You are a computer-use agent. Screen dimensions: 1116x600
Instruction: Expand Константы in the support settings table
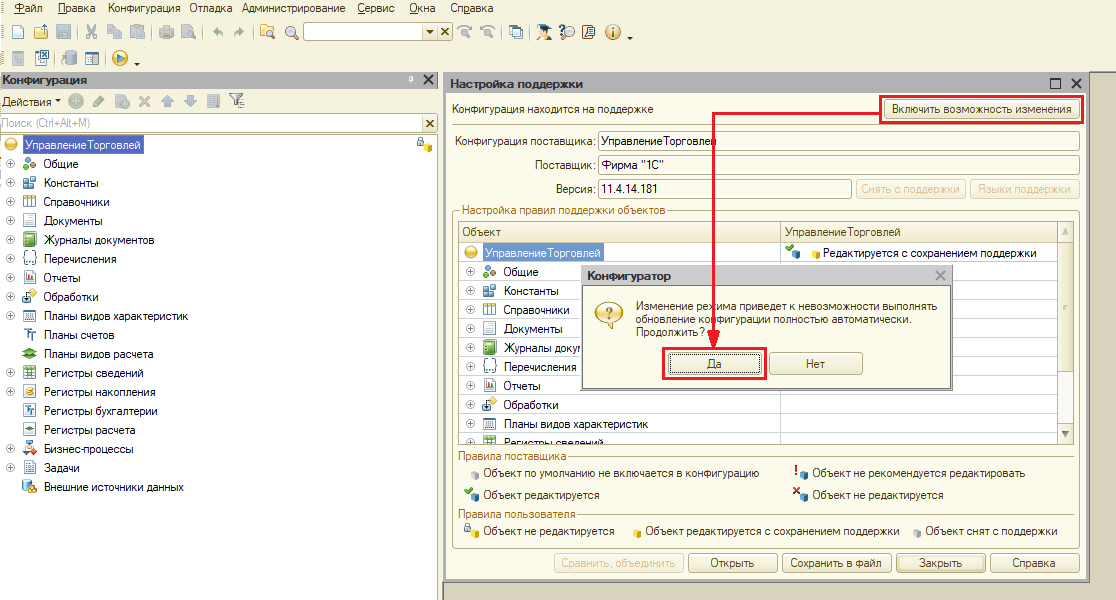tap(470, 290)
